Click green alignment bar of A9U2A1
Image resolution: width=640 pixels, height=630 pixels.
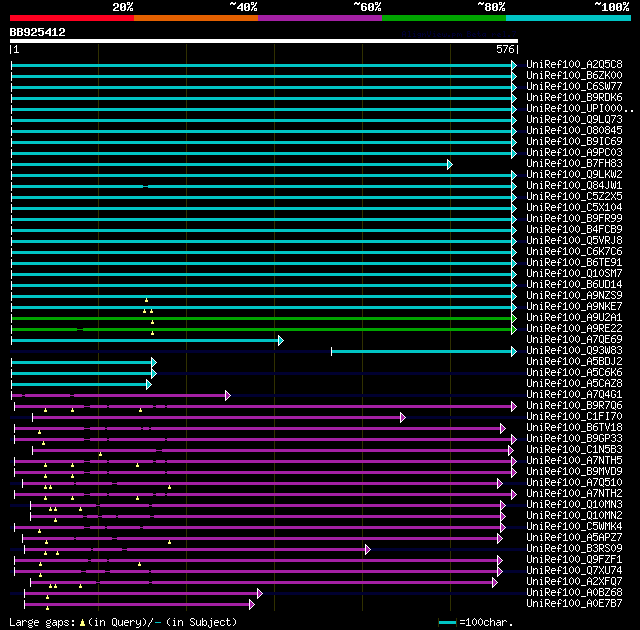(261, 318)
